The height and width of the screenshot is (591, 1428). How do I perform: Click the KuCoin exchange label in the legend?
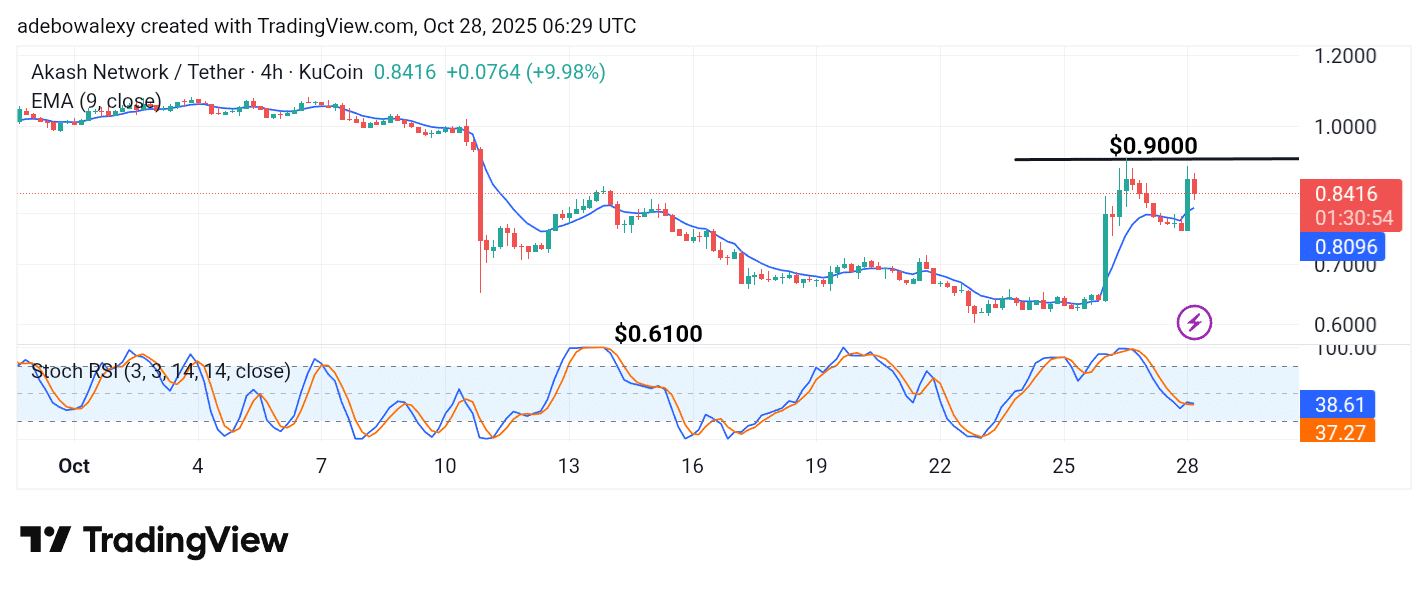(x=330, y=72)
